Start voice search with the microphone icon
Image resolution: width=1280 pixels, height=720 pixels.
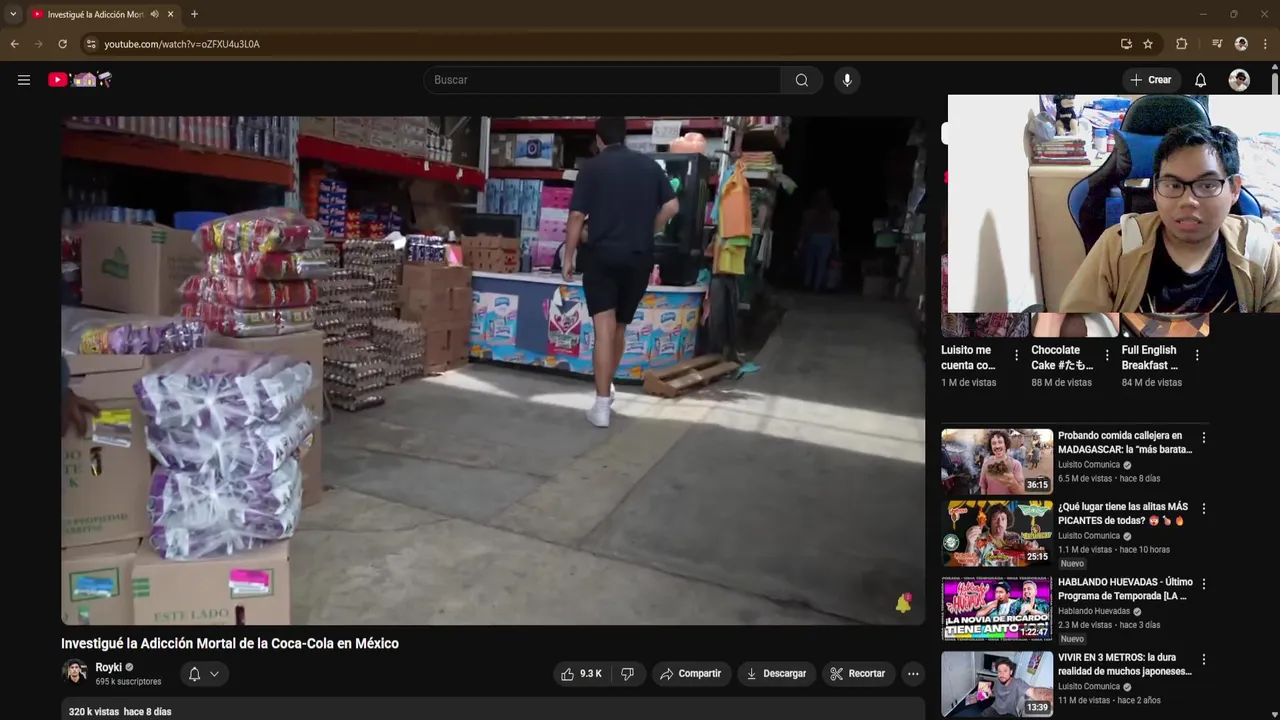[x=847, y=80]
